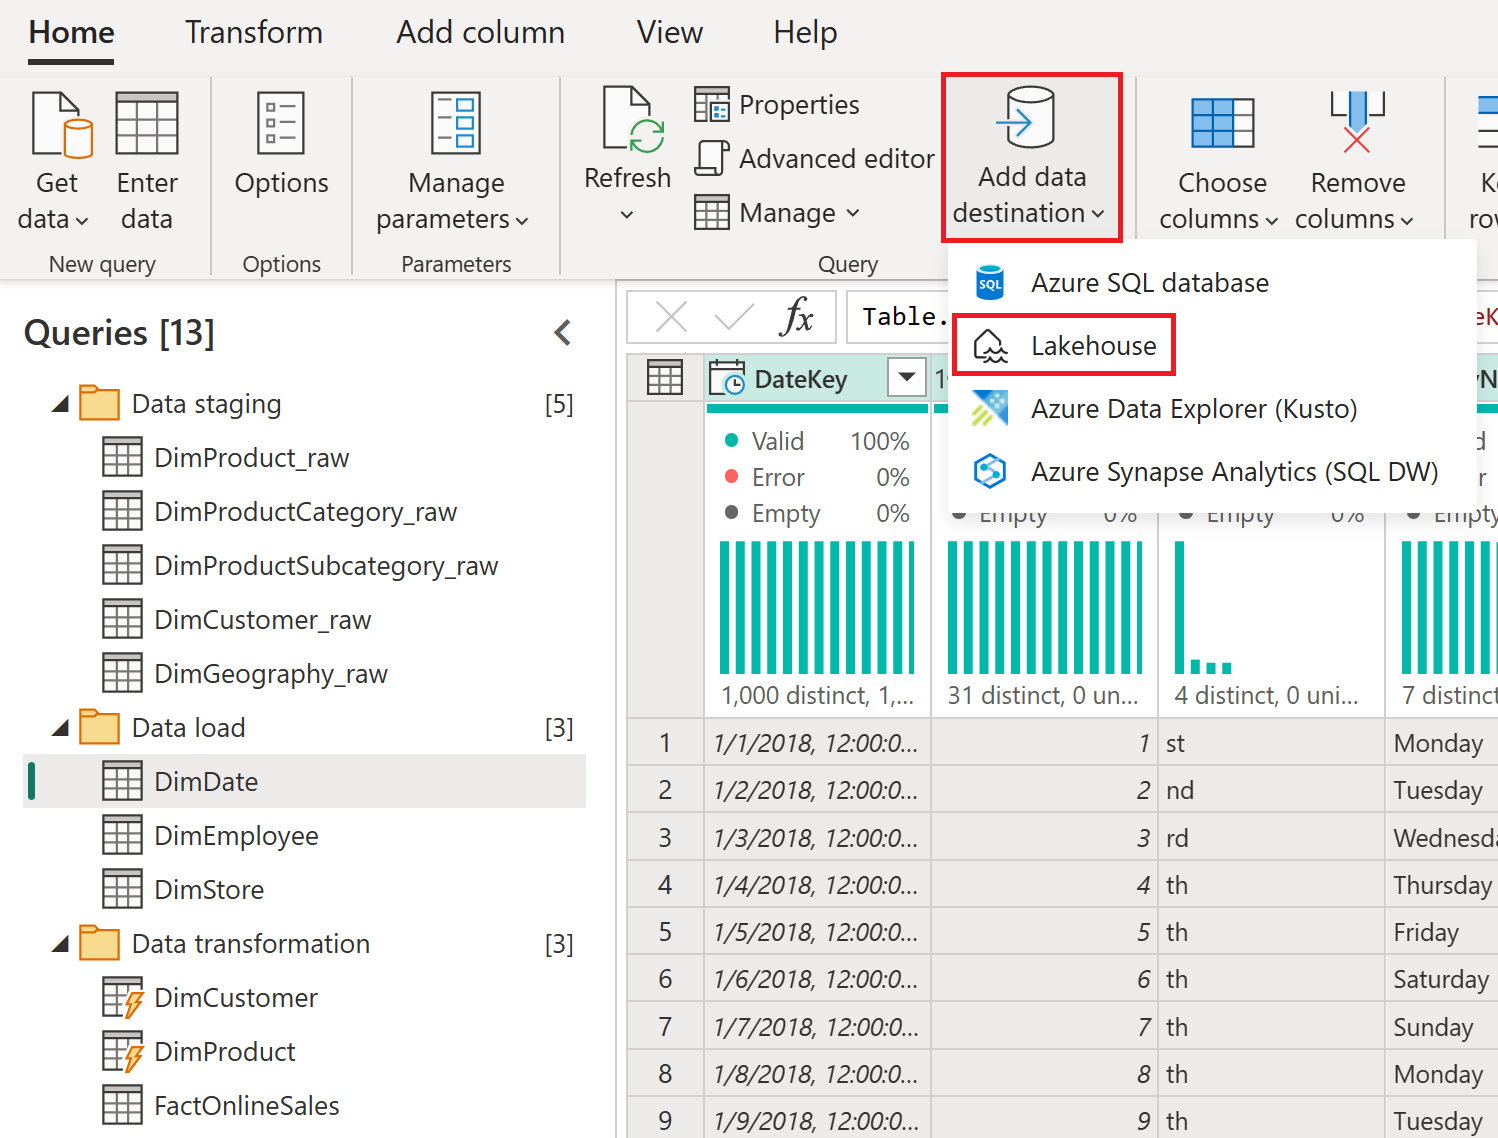Switch to the Transform tab
Viewport: 1498px width, 1138px height.
[x=254, y=33]
